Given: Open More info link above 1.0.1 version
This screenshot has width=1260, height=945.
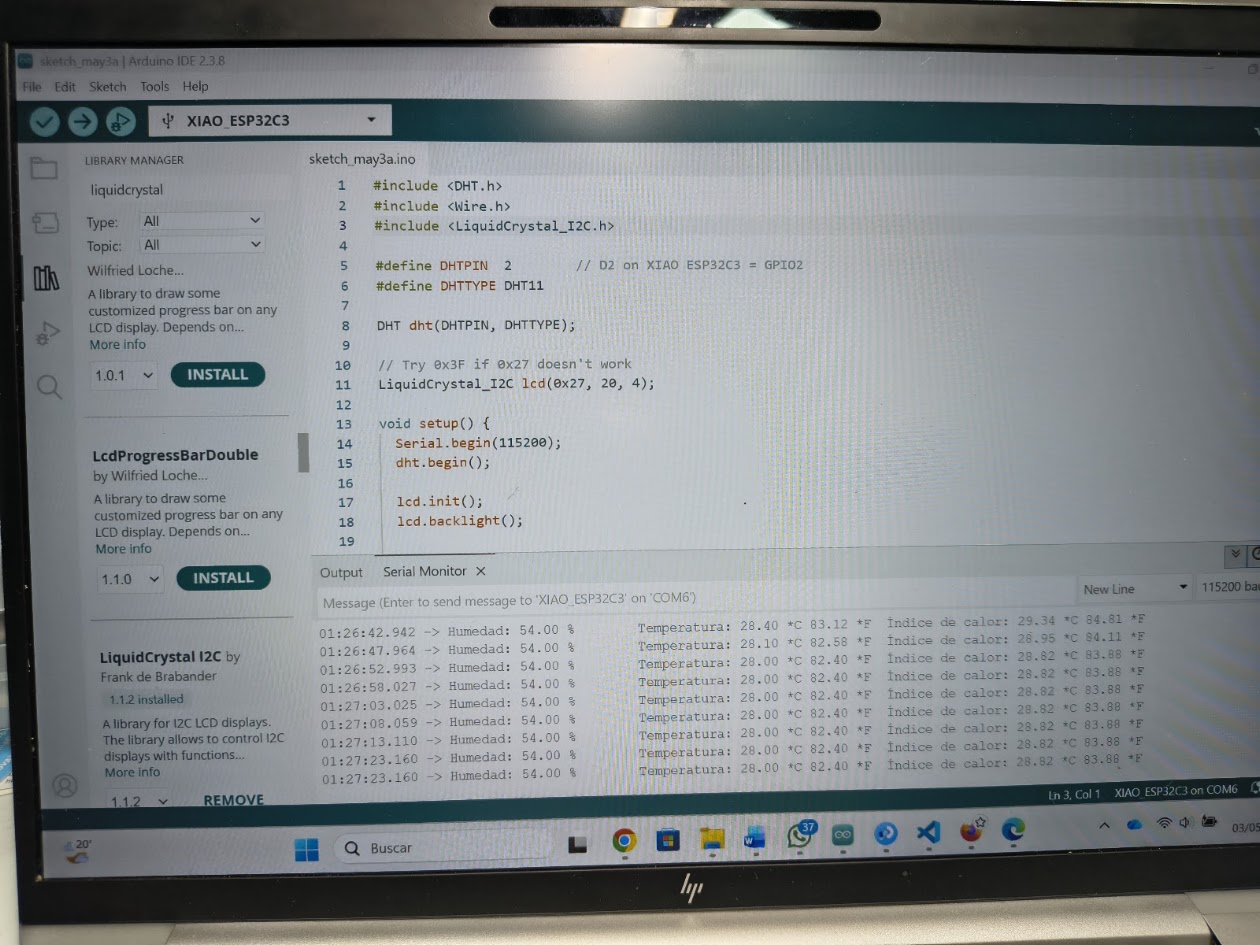Looking at the screenshot, I should pos(117,344).
